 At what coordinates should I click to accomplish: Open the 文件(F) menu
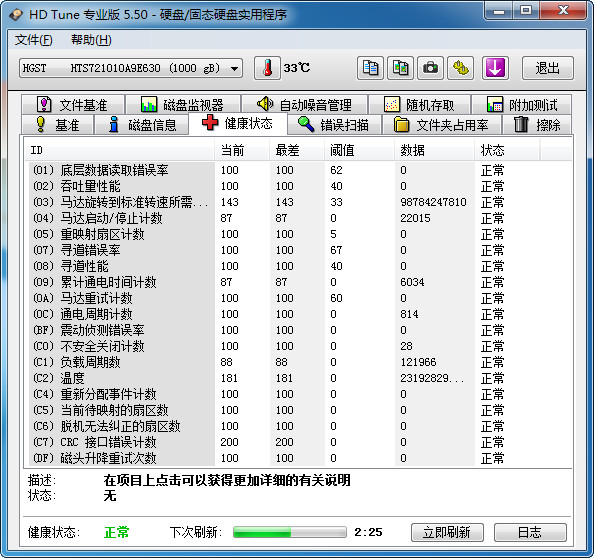[34, 40]
